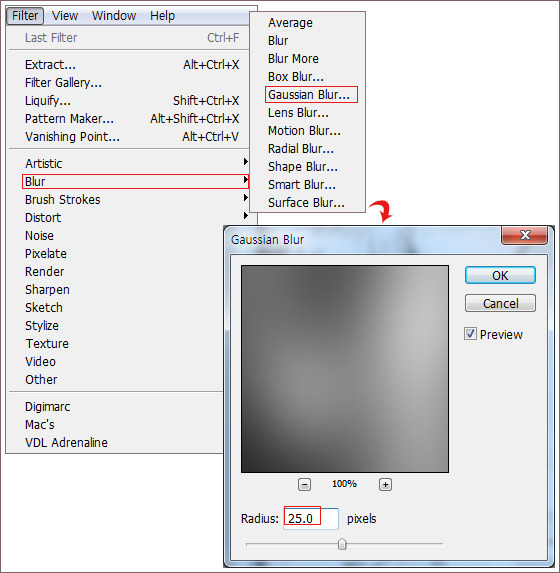
Task: Open Vanishing Point... filter
Action: coord(132,136)
